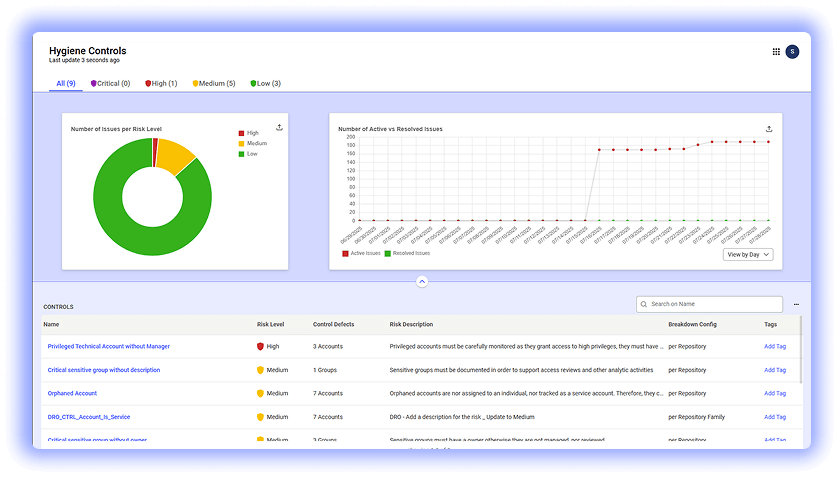Click the High shield icon in first row

coord(260,346)
